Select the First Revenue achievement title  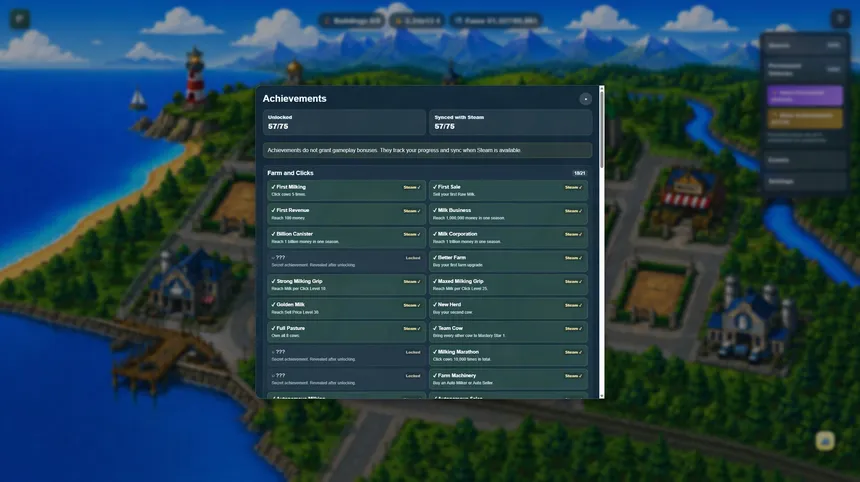[292, 210]
